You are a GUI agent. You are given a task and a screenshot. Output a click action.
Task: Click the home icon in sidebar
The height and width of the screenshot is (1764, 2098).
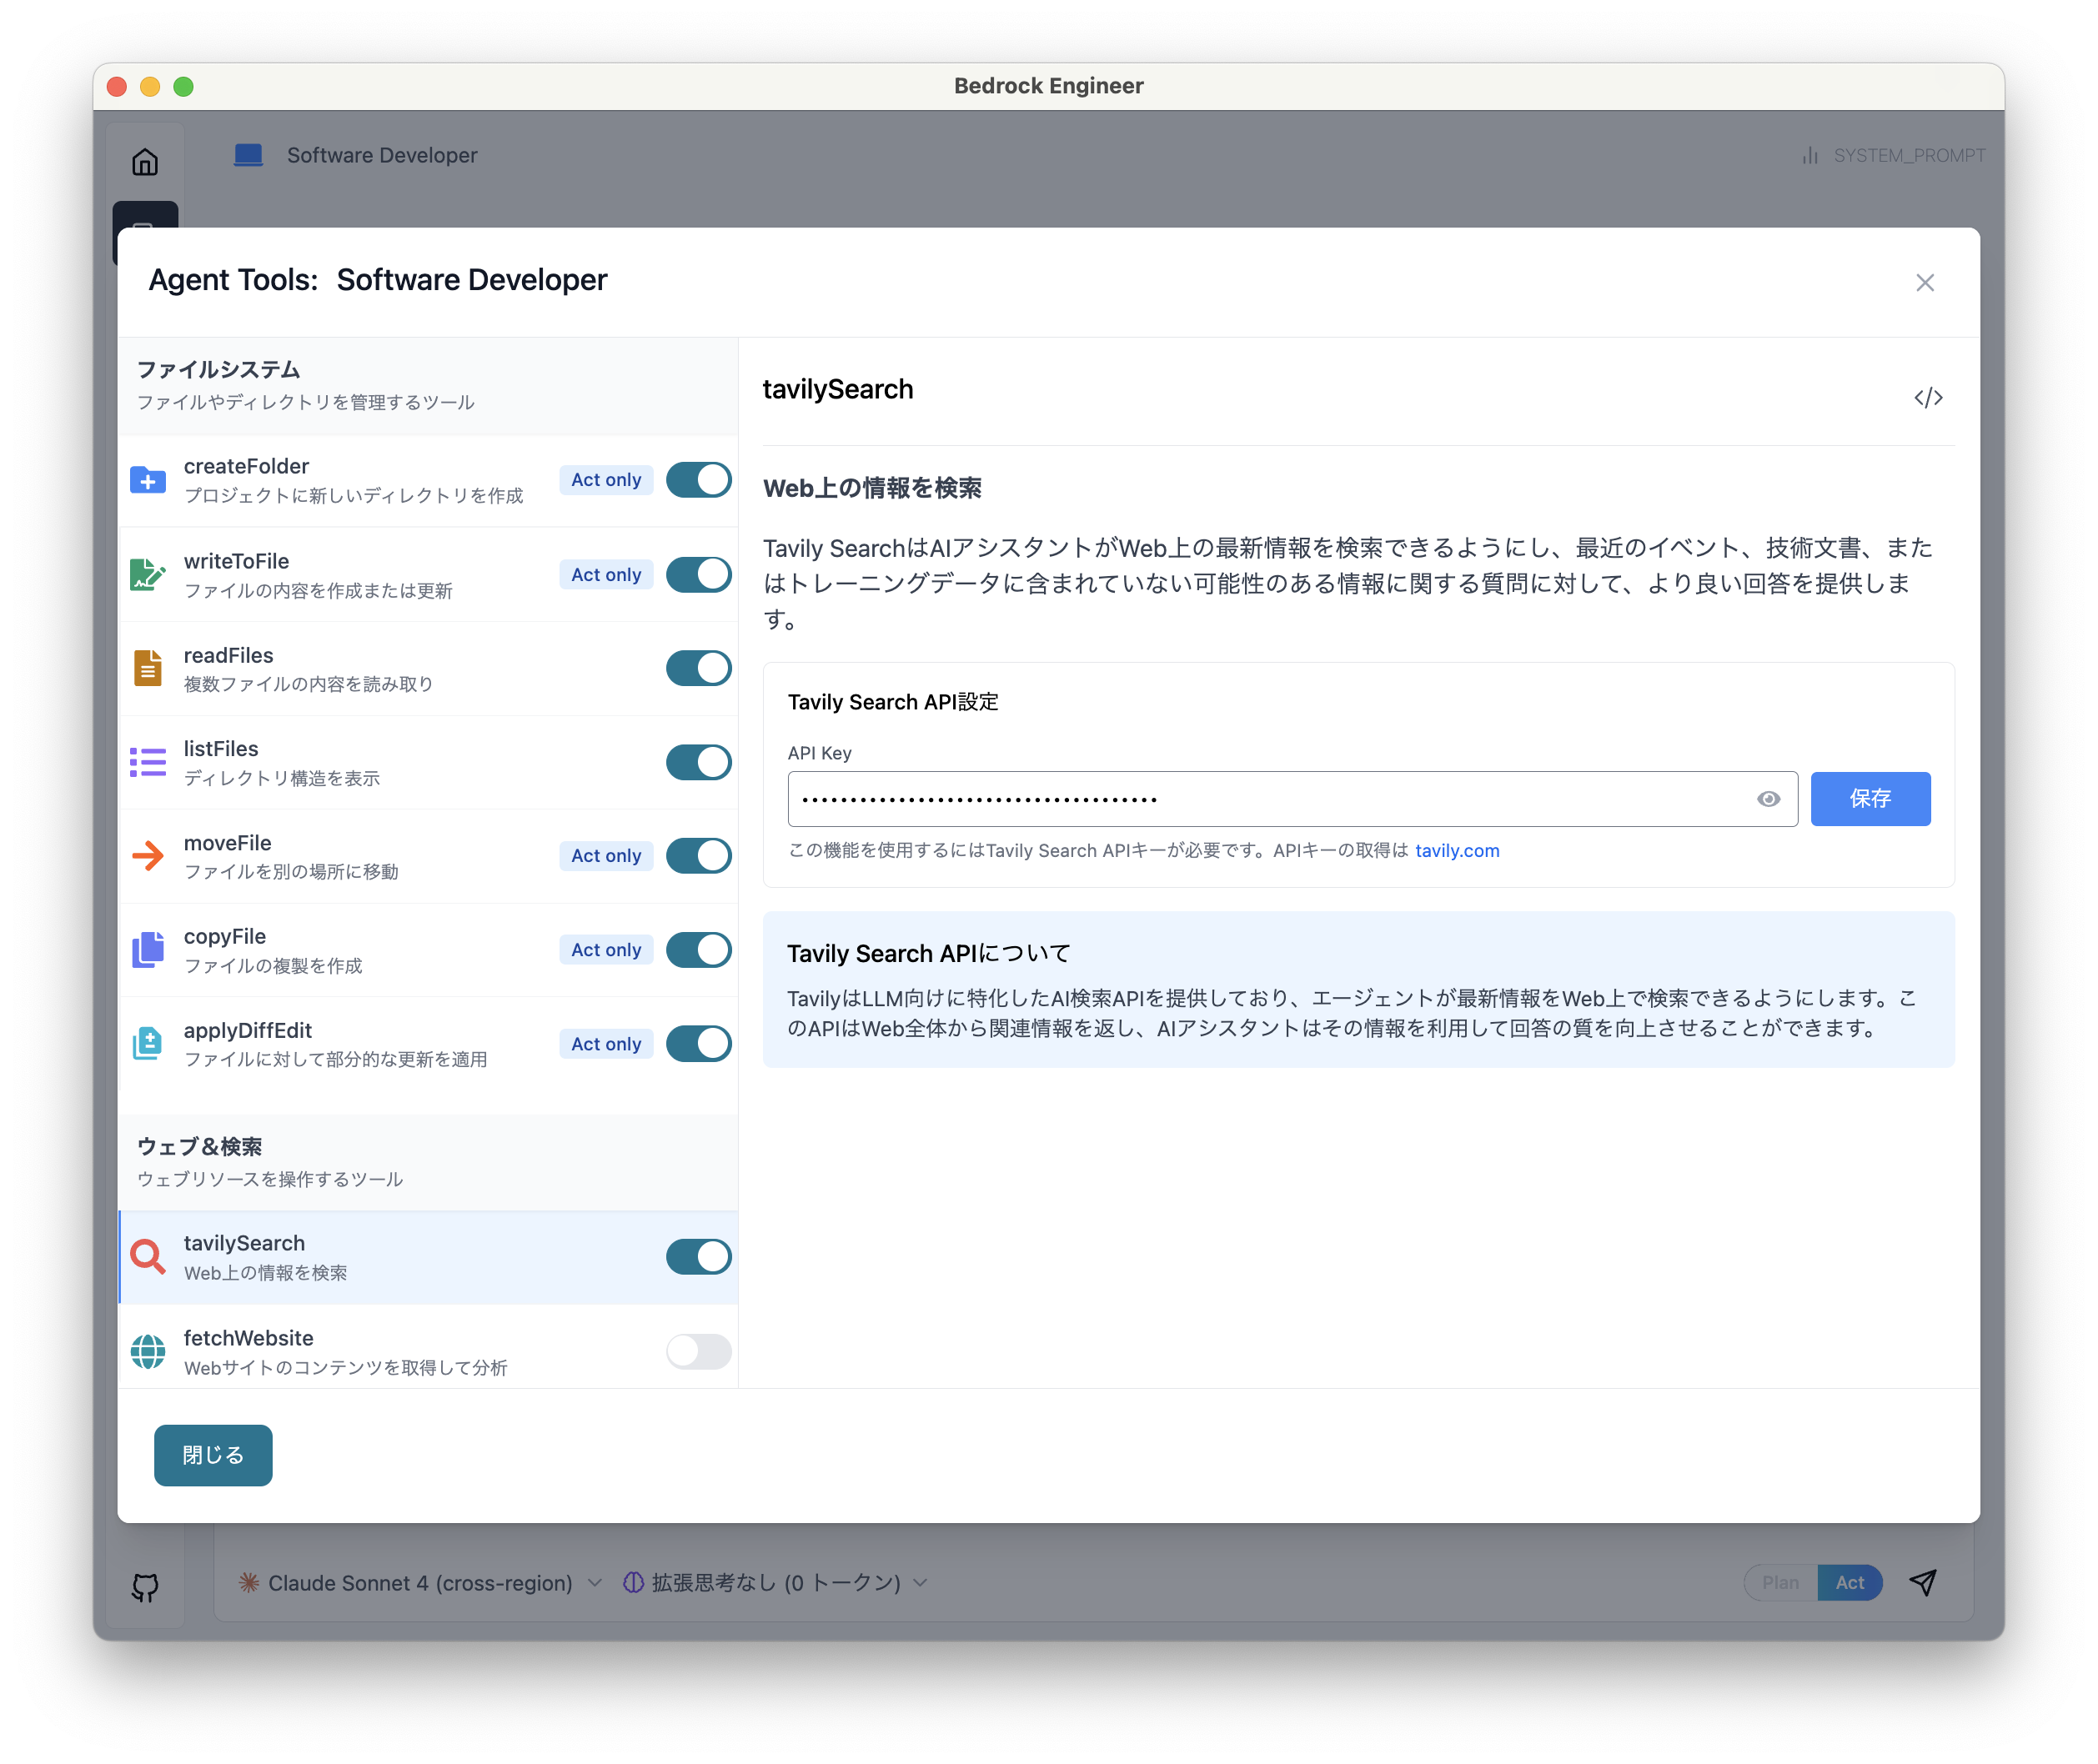[145, 162]
